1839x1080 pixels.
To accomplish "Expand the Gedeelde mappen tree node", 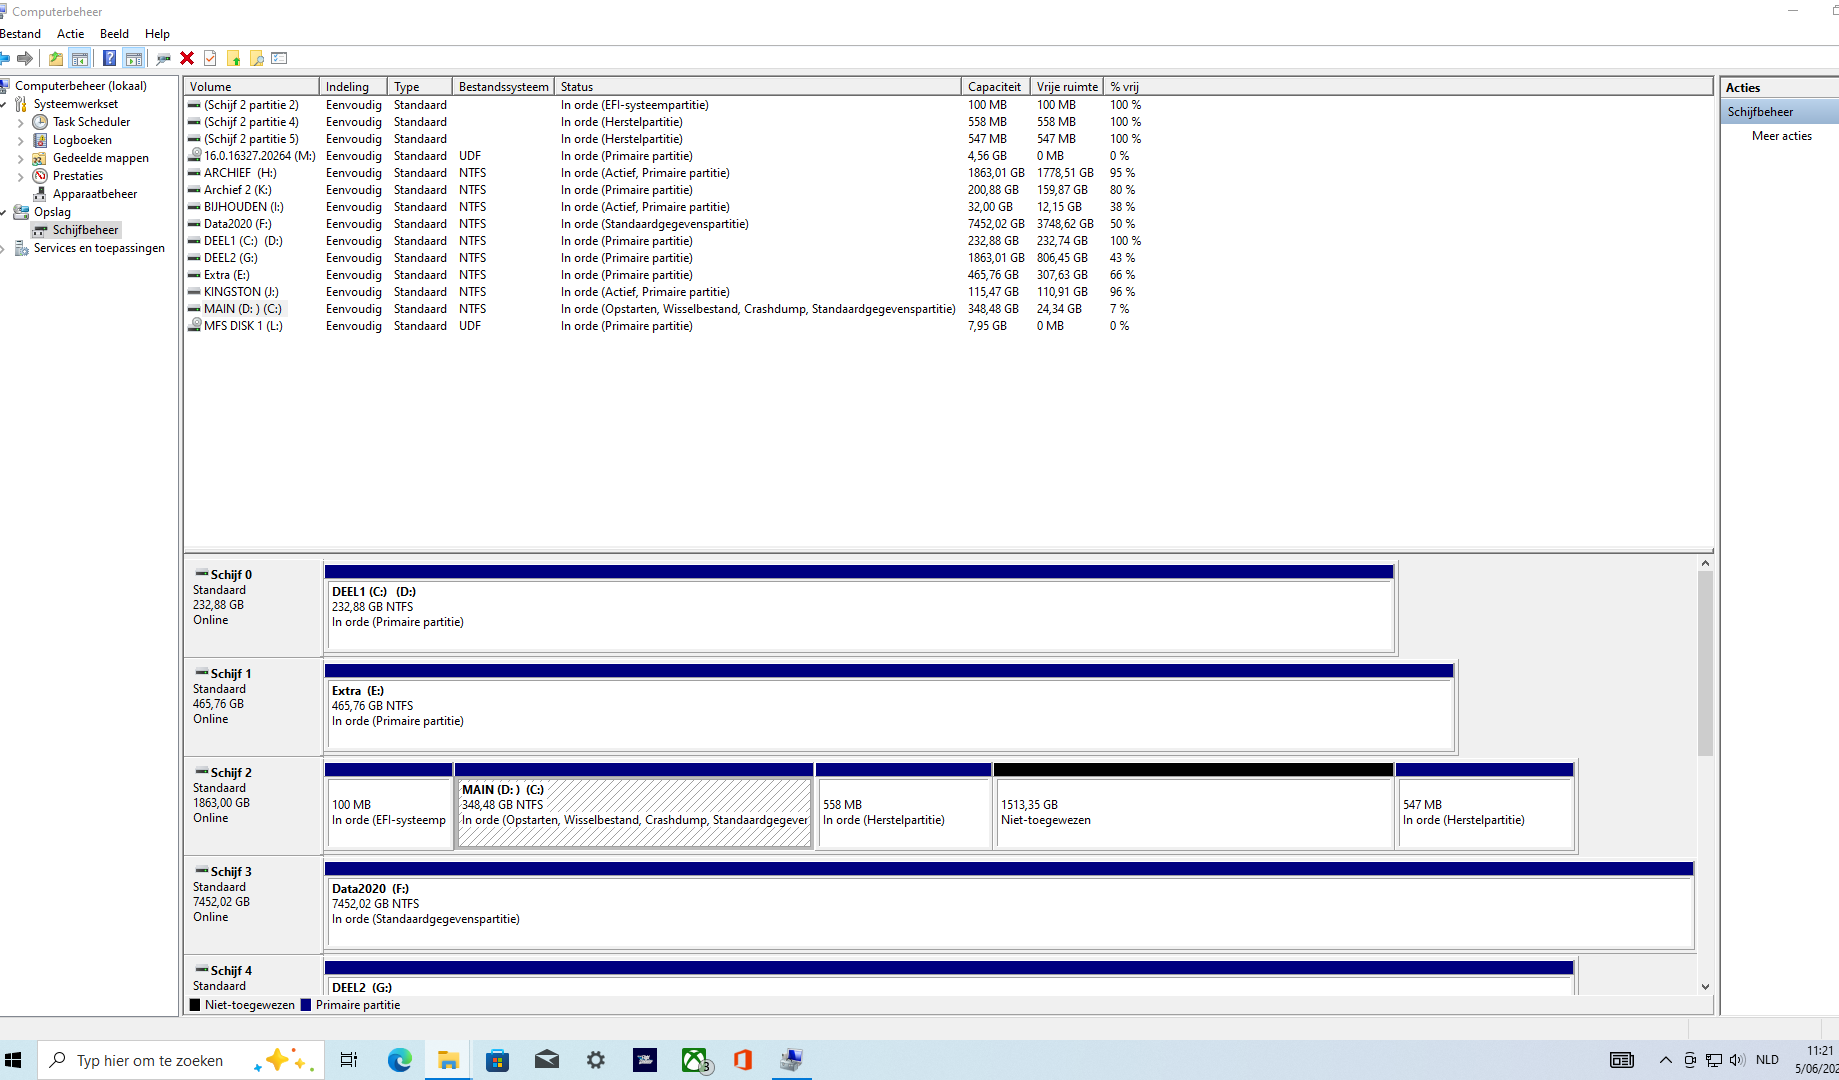I will [21, 158].
